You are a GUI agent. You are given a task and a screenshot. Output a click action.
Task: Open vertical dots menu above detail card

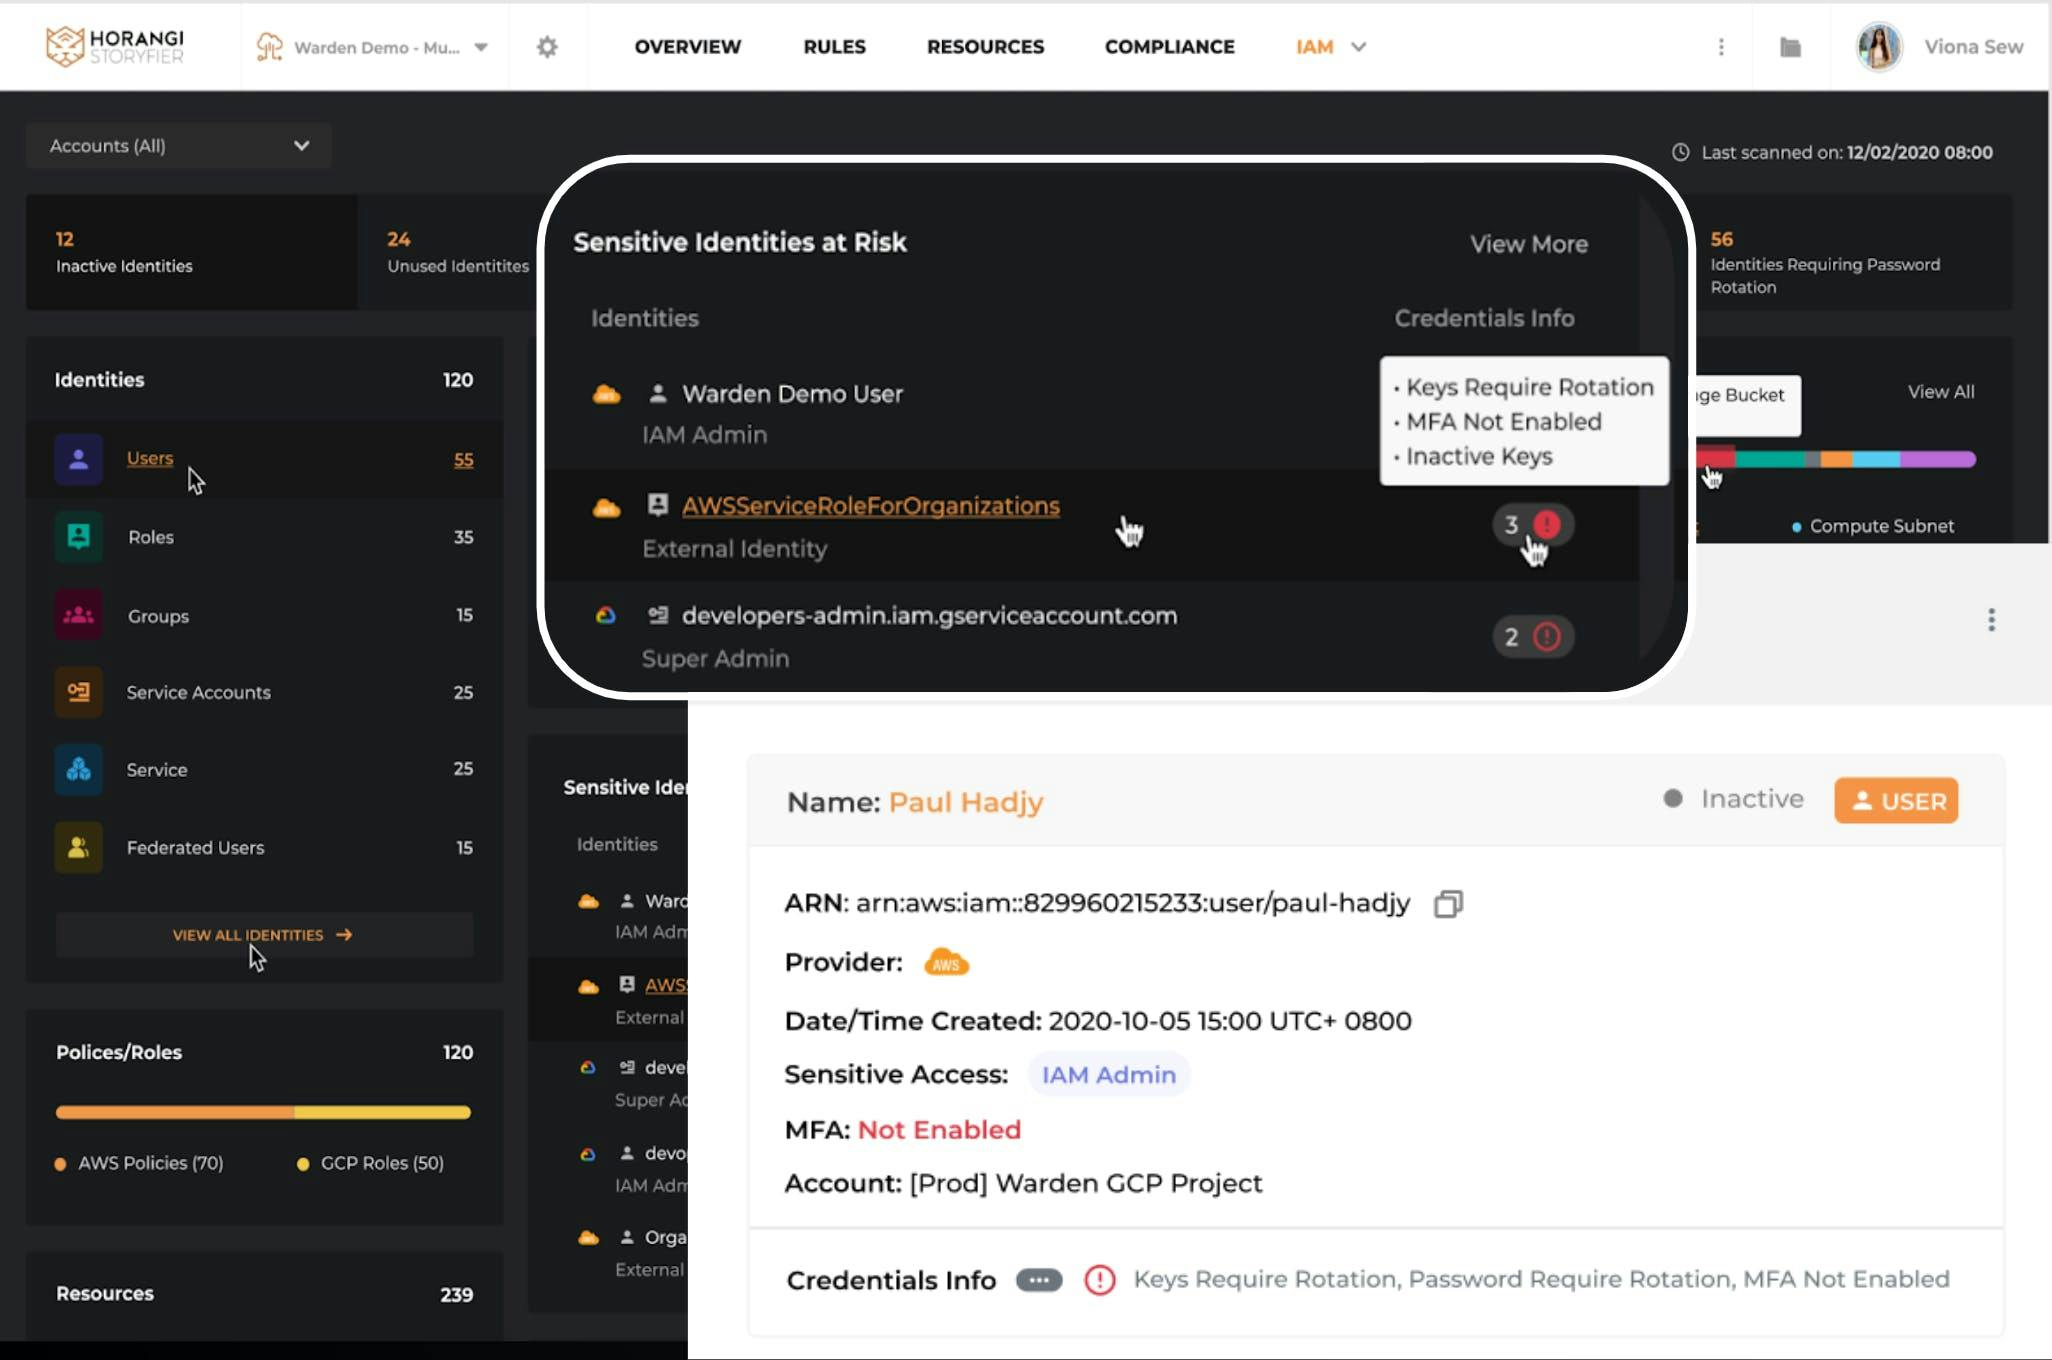(1991, 620)
